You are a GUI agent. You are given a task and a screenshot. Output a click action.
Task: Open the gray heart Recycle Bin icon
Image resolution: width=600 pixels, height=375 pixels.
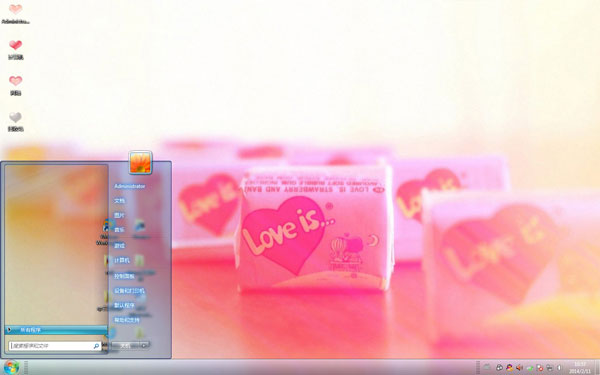pyautogui.click(x=15, y=122)
